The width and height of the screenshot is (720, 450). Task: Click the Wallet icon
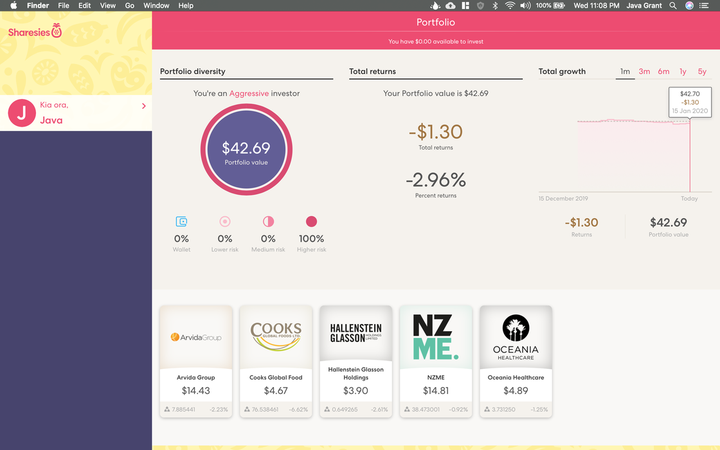[181, 222]
